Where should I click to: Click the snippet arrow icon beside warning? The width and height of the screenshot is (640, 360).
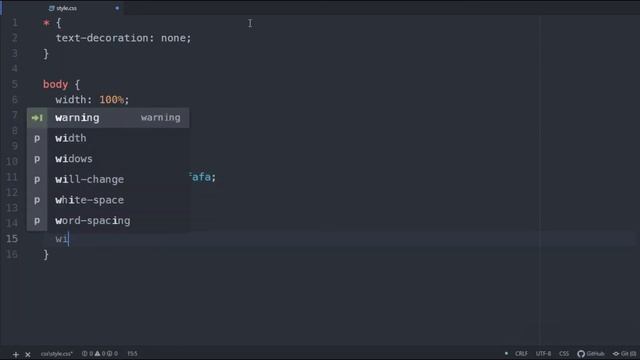(37, 118)
